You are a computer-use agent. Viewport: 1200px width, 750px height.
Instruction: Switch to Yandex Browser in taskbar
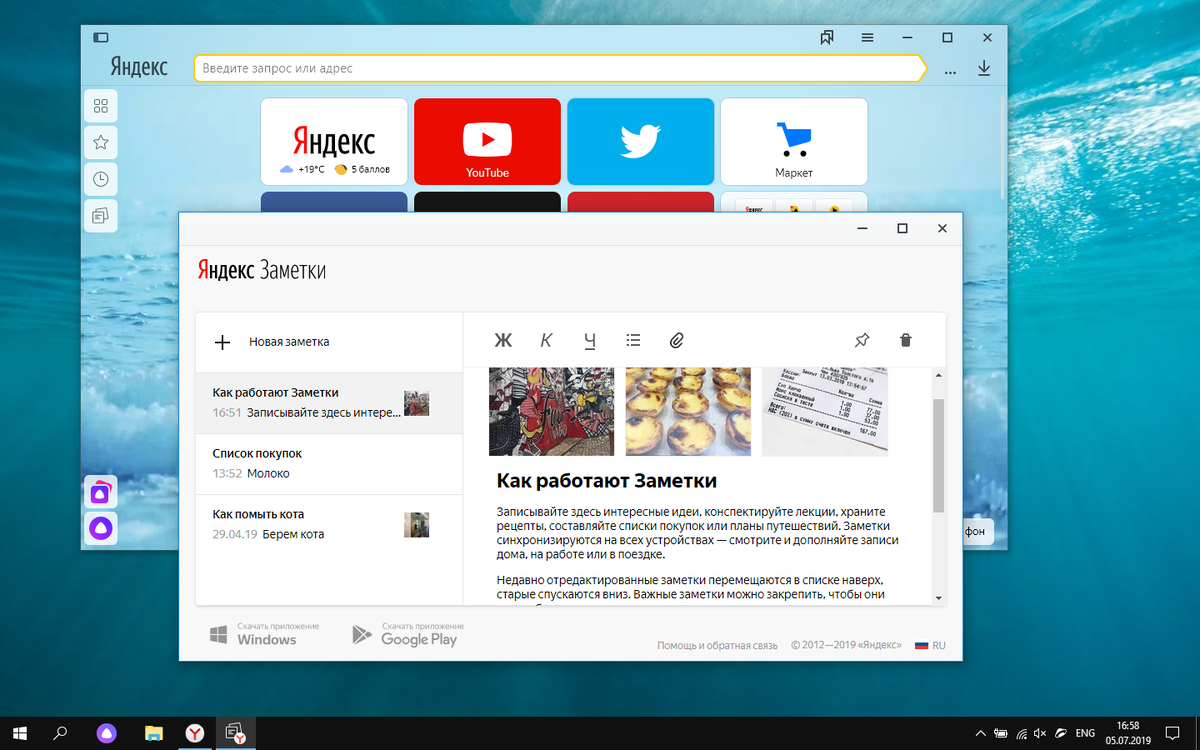pyautogui.click(x=195, y=733)
